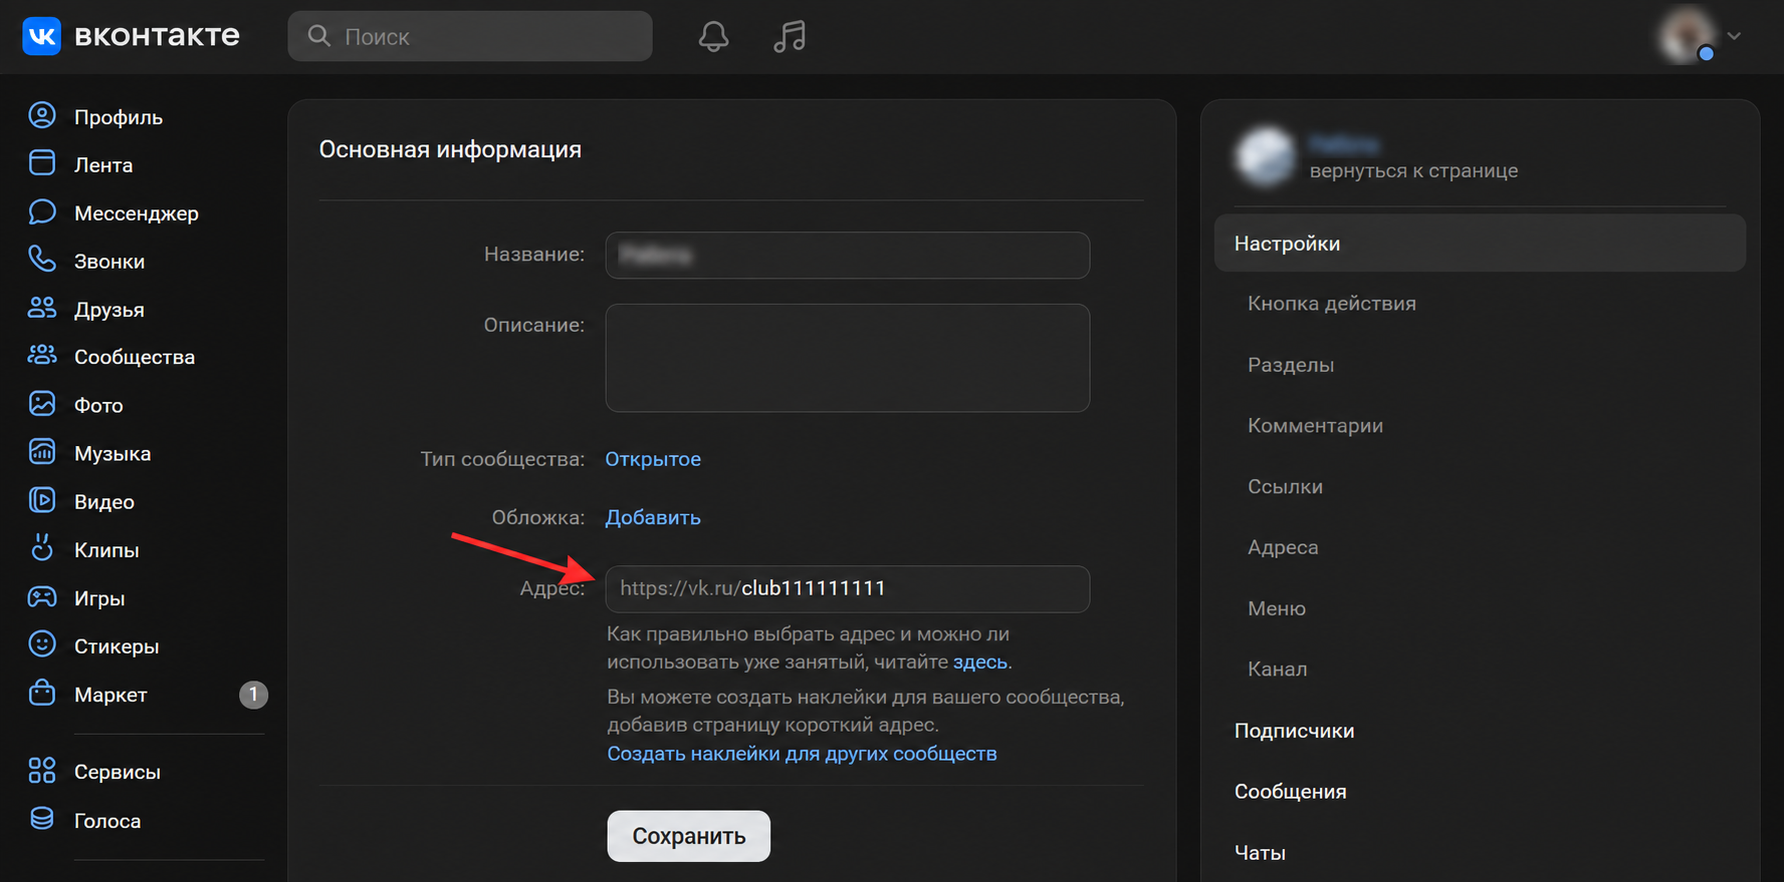Click the Маркет bag icon

[x=42, y=693]
